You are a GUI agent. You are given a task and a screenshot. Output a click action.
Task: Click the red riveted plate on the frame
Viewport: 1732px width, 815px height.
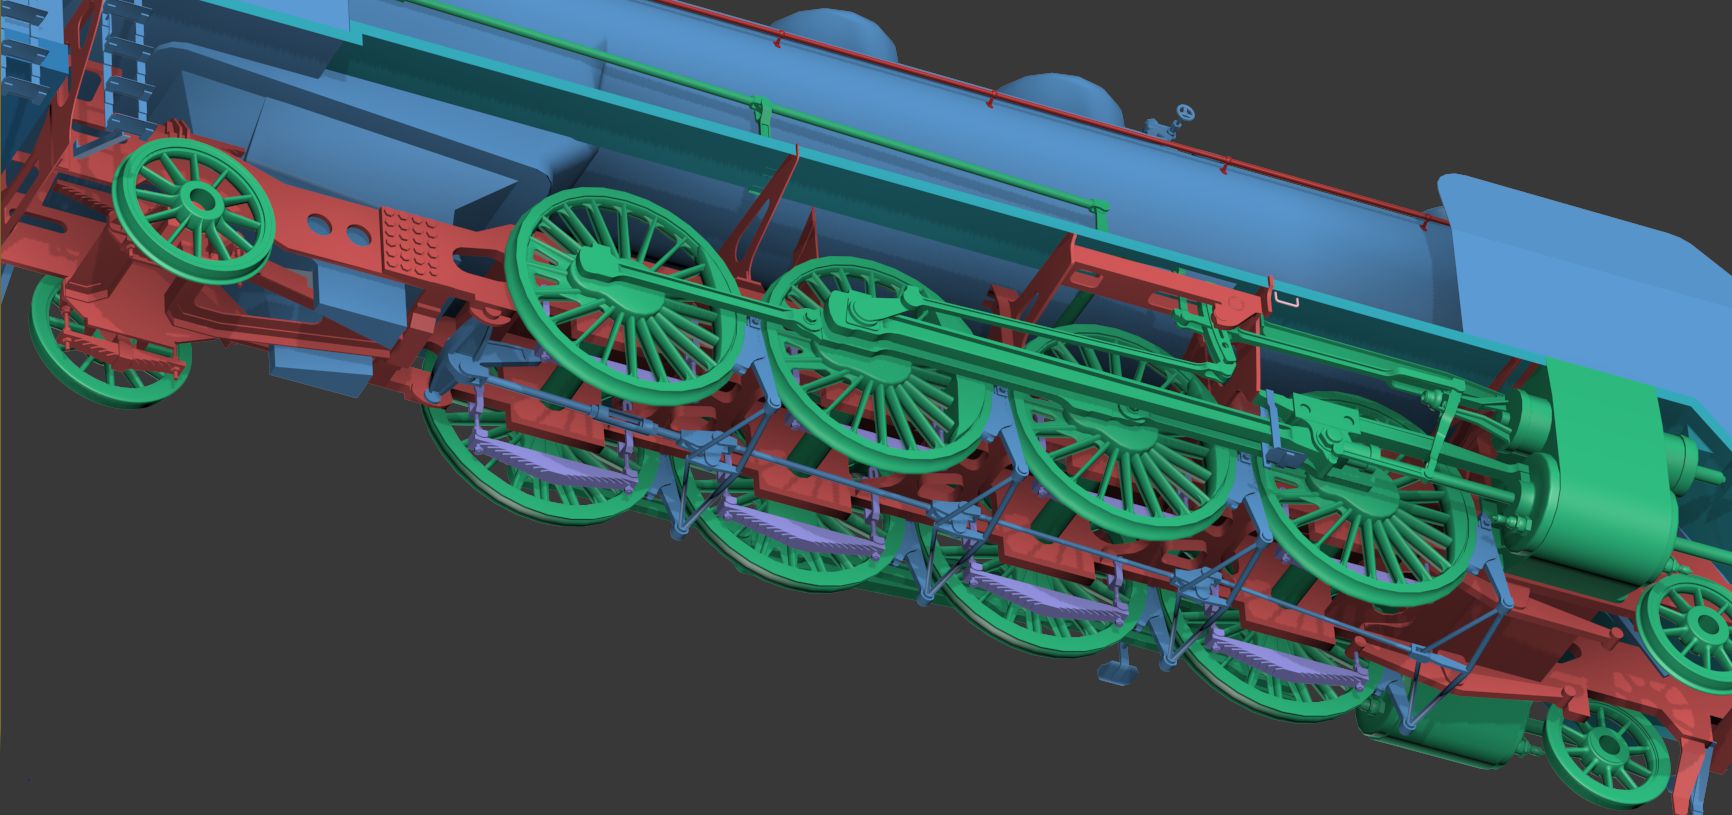[x=410, y=241]
